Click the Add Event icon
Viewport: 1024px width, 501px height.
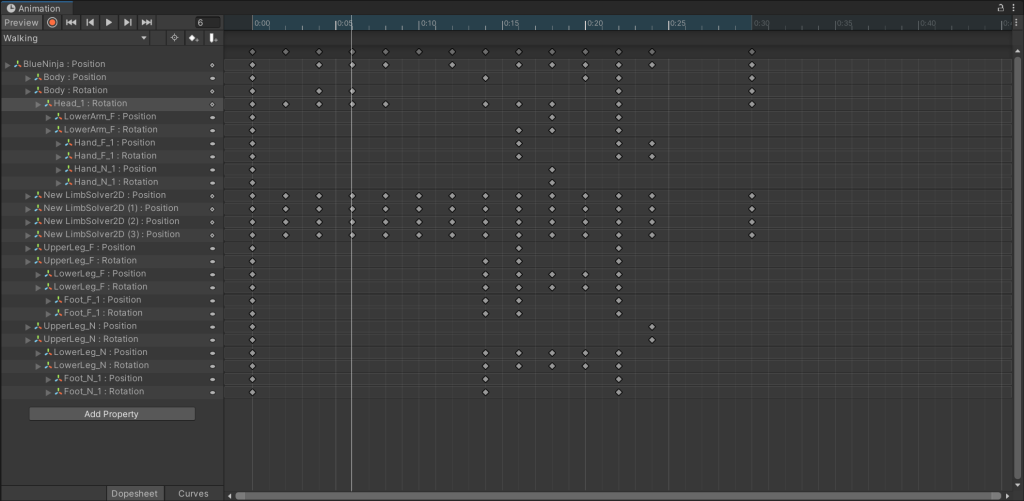213,38
